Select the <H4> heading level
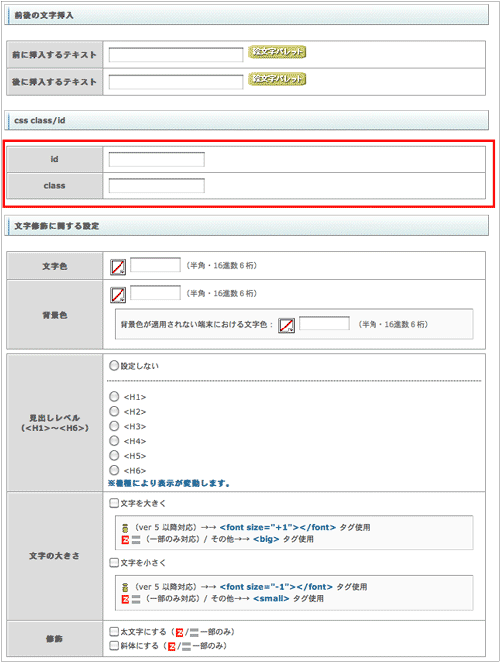This screenshot has width=500, height=662. point(114,440)
